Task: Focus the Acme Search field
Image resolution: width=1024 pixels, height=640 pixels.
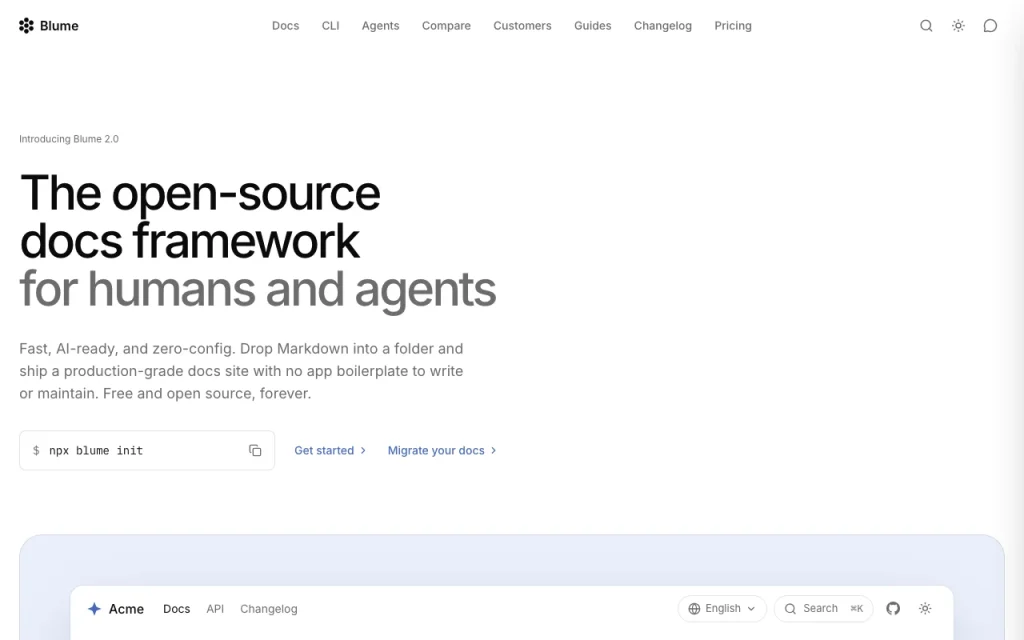Action: click(823, 609)
